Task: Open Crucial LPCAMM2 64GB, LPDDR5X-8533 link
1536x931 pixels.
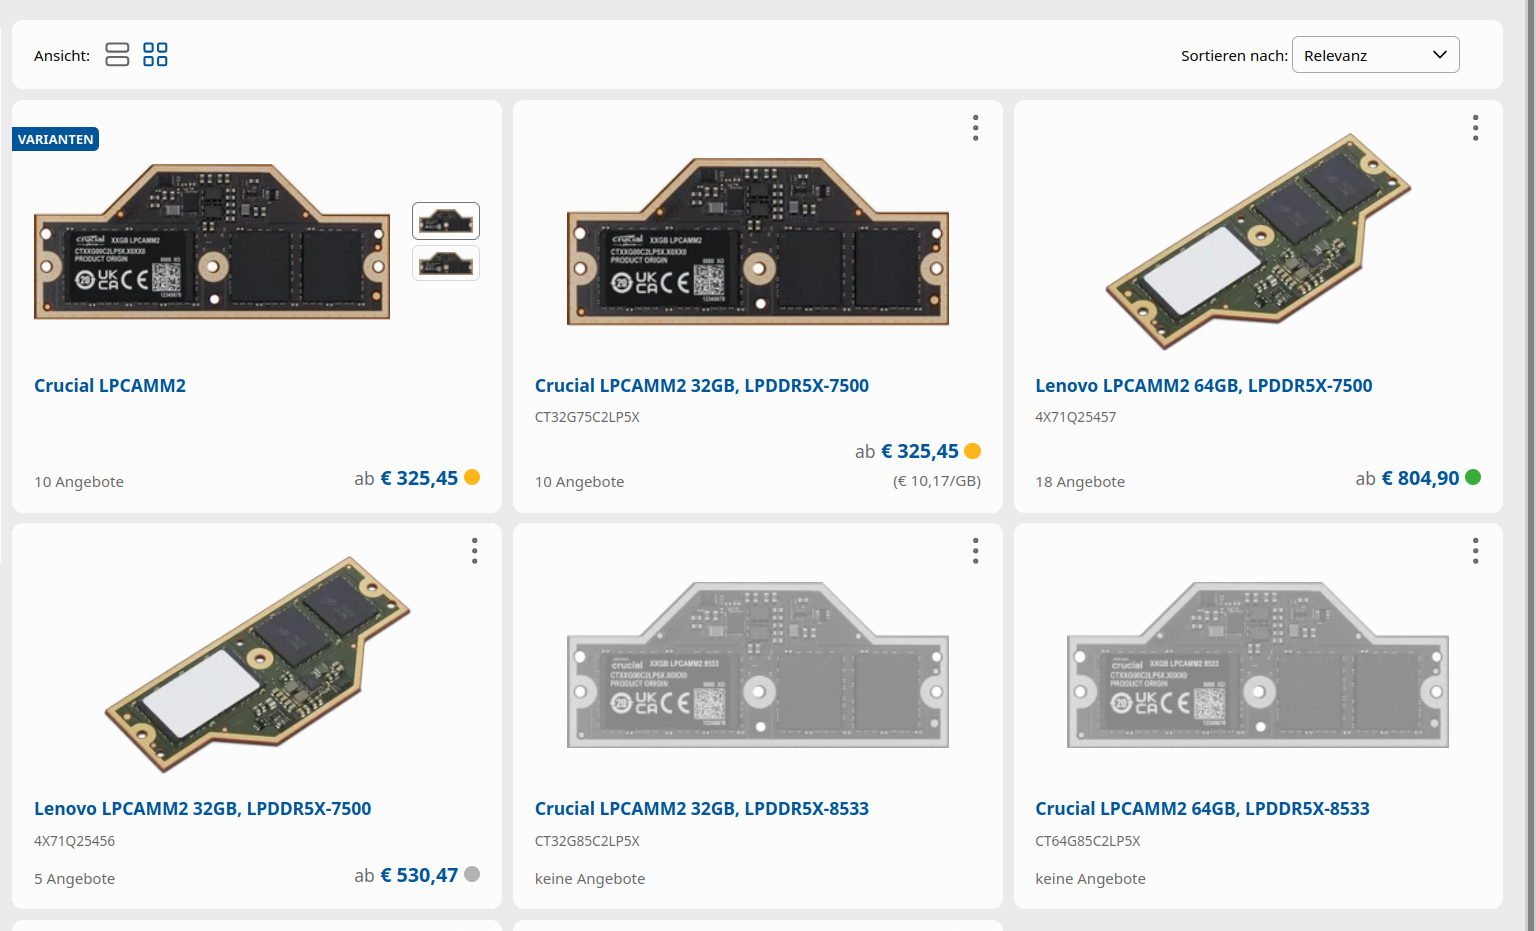Action: tap(1202, 809)
